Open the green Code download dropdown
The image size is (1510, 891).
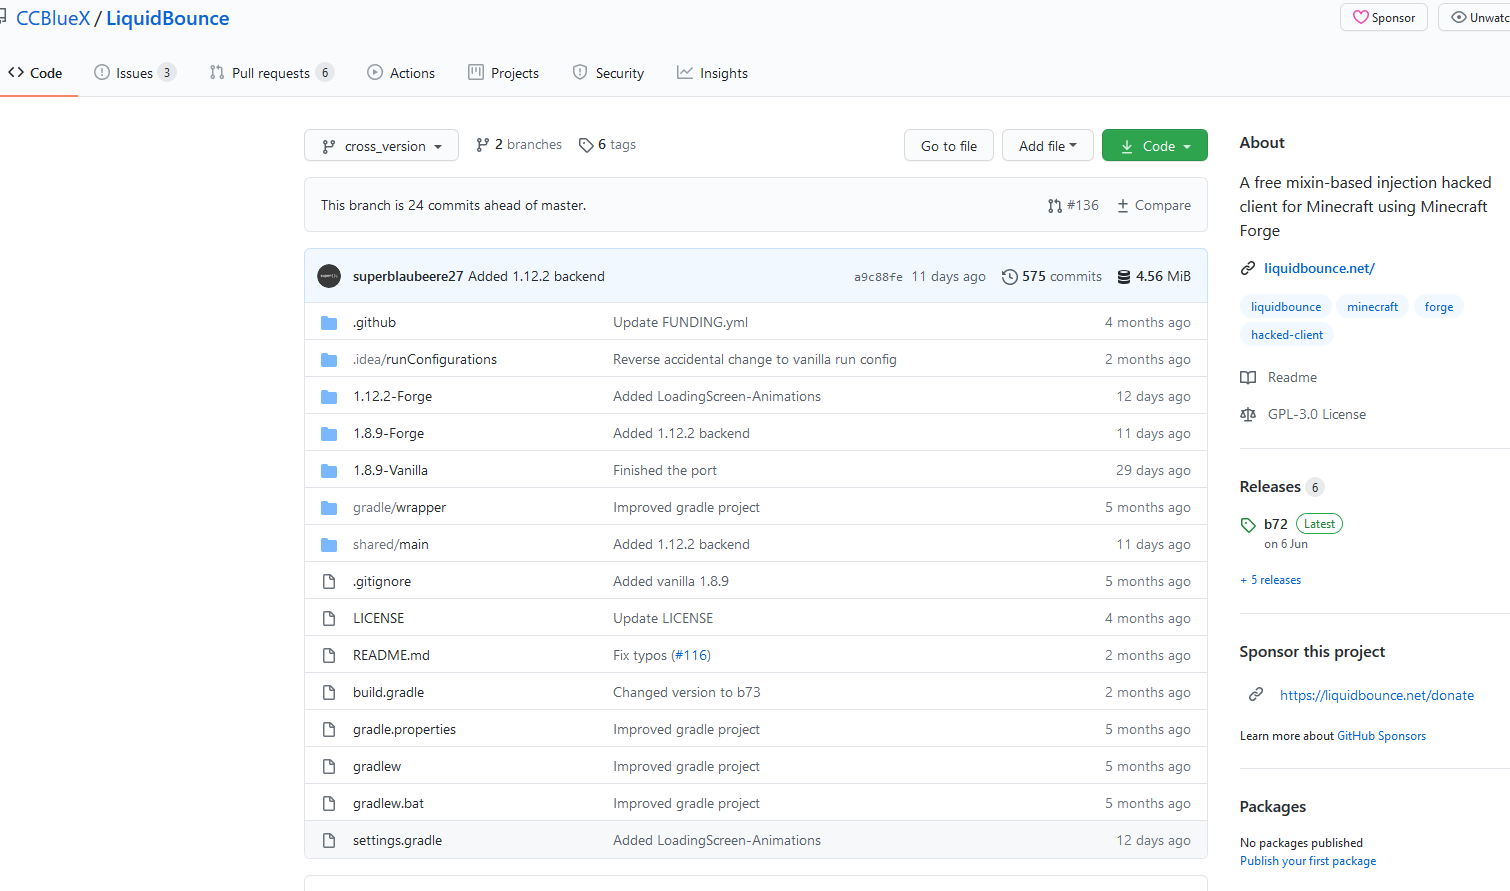coord(1155,145)
